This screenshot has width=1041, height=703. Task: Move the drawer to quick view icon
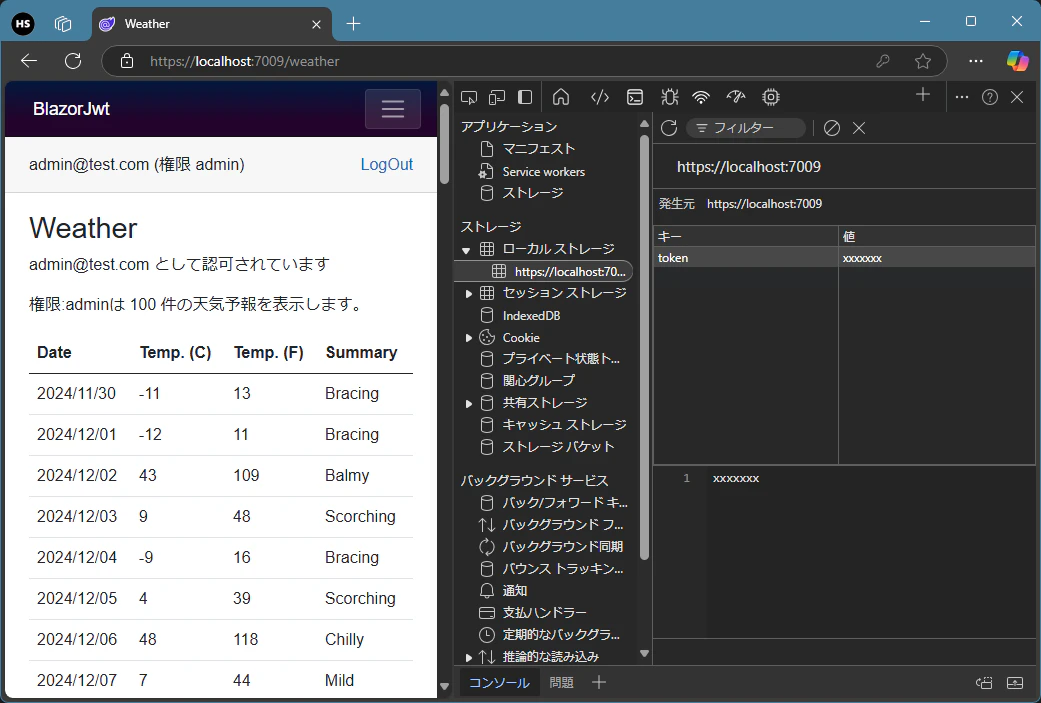[984, 682]
